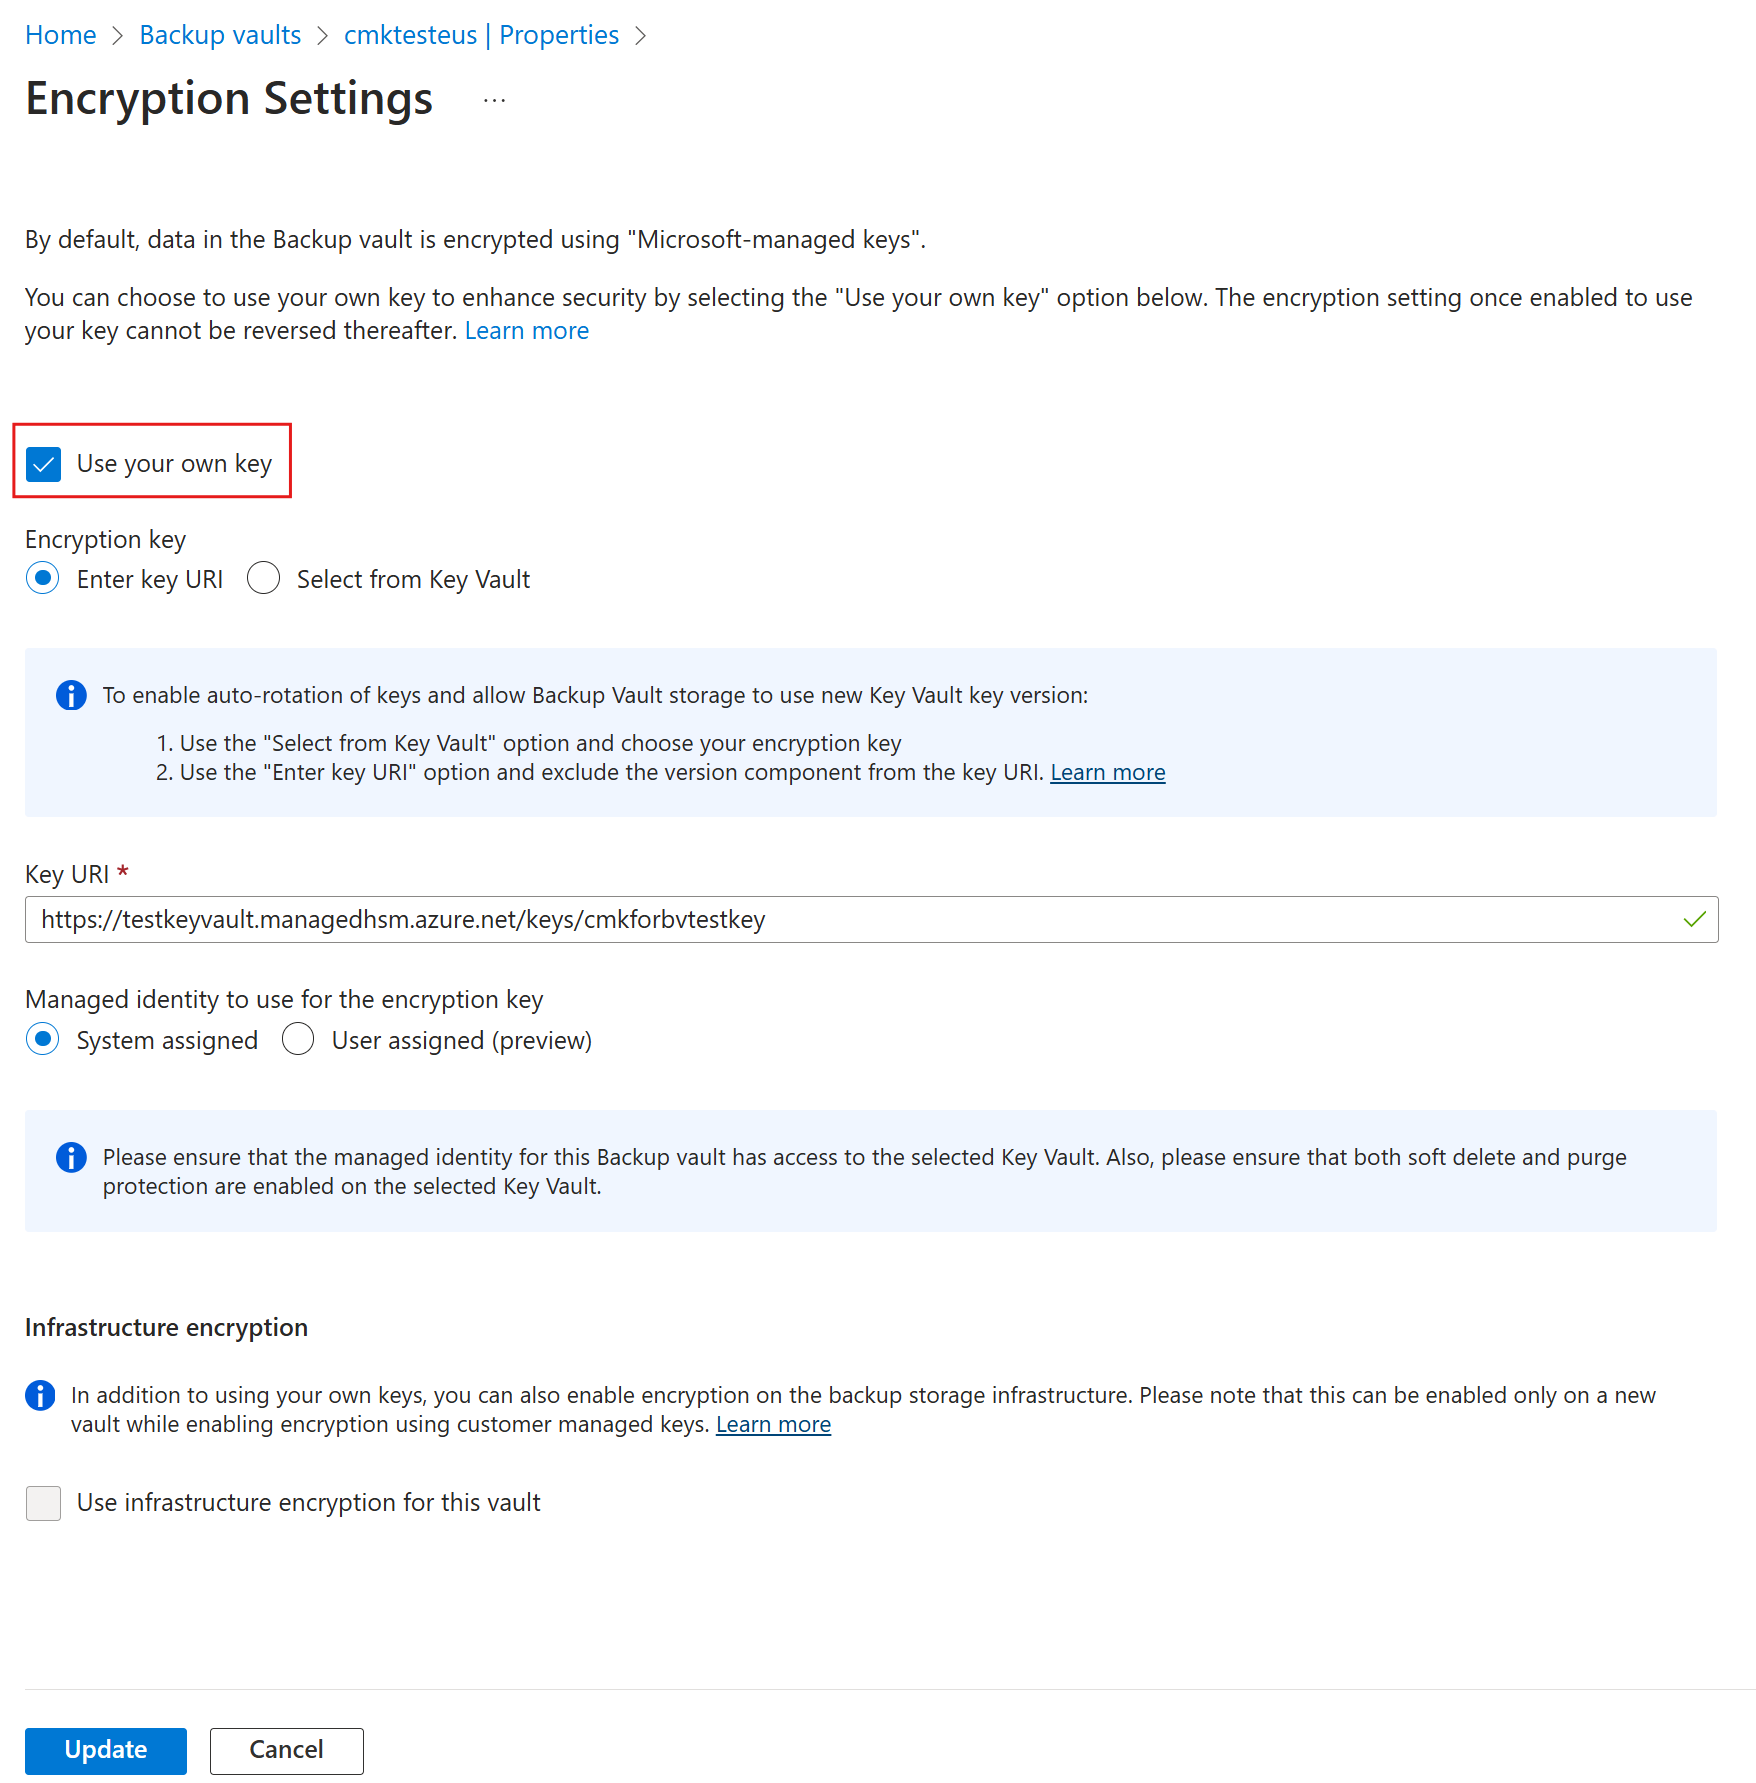Select the Enter key URI option

[x=43, y=578]
